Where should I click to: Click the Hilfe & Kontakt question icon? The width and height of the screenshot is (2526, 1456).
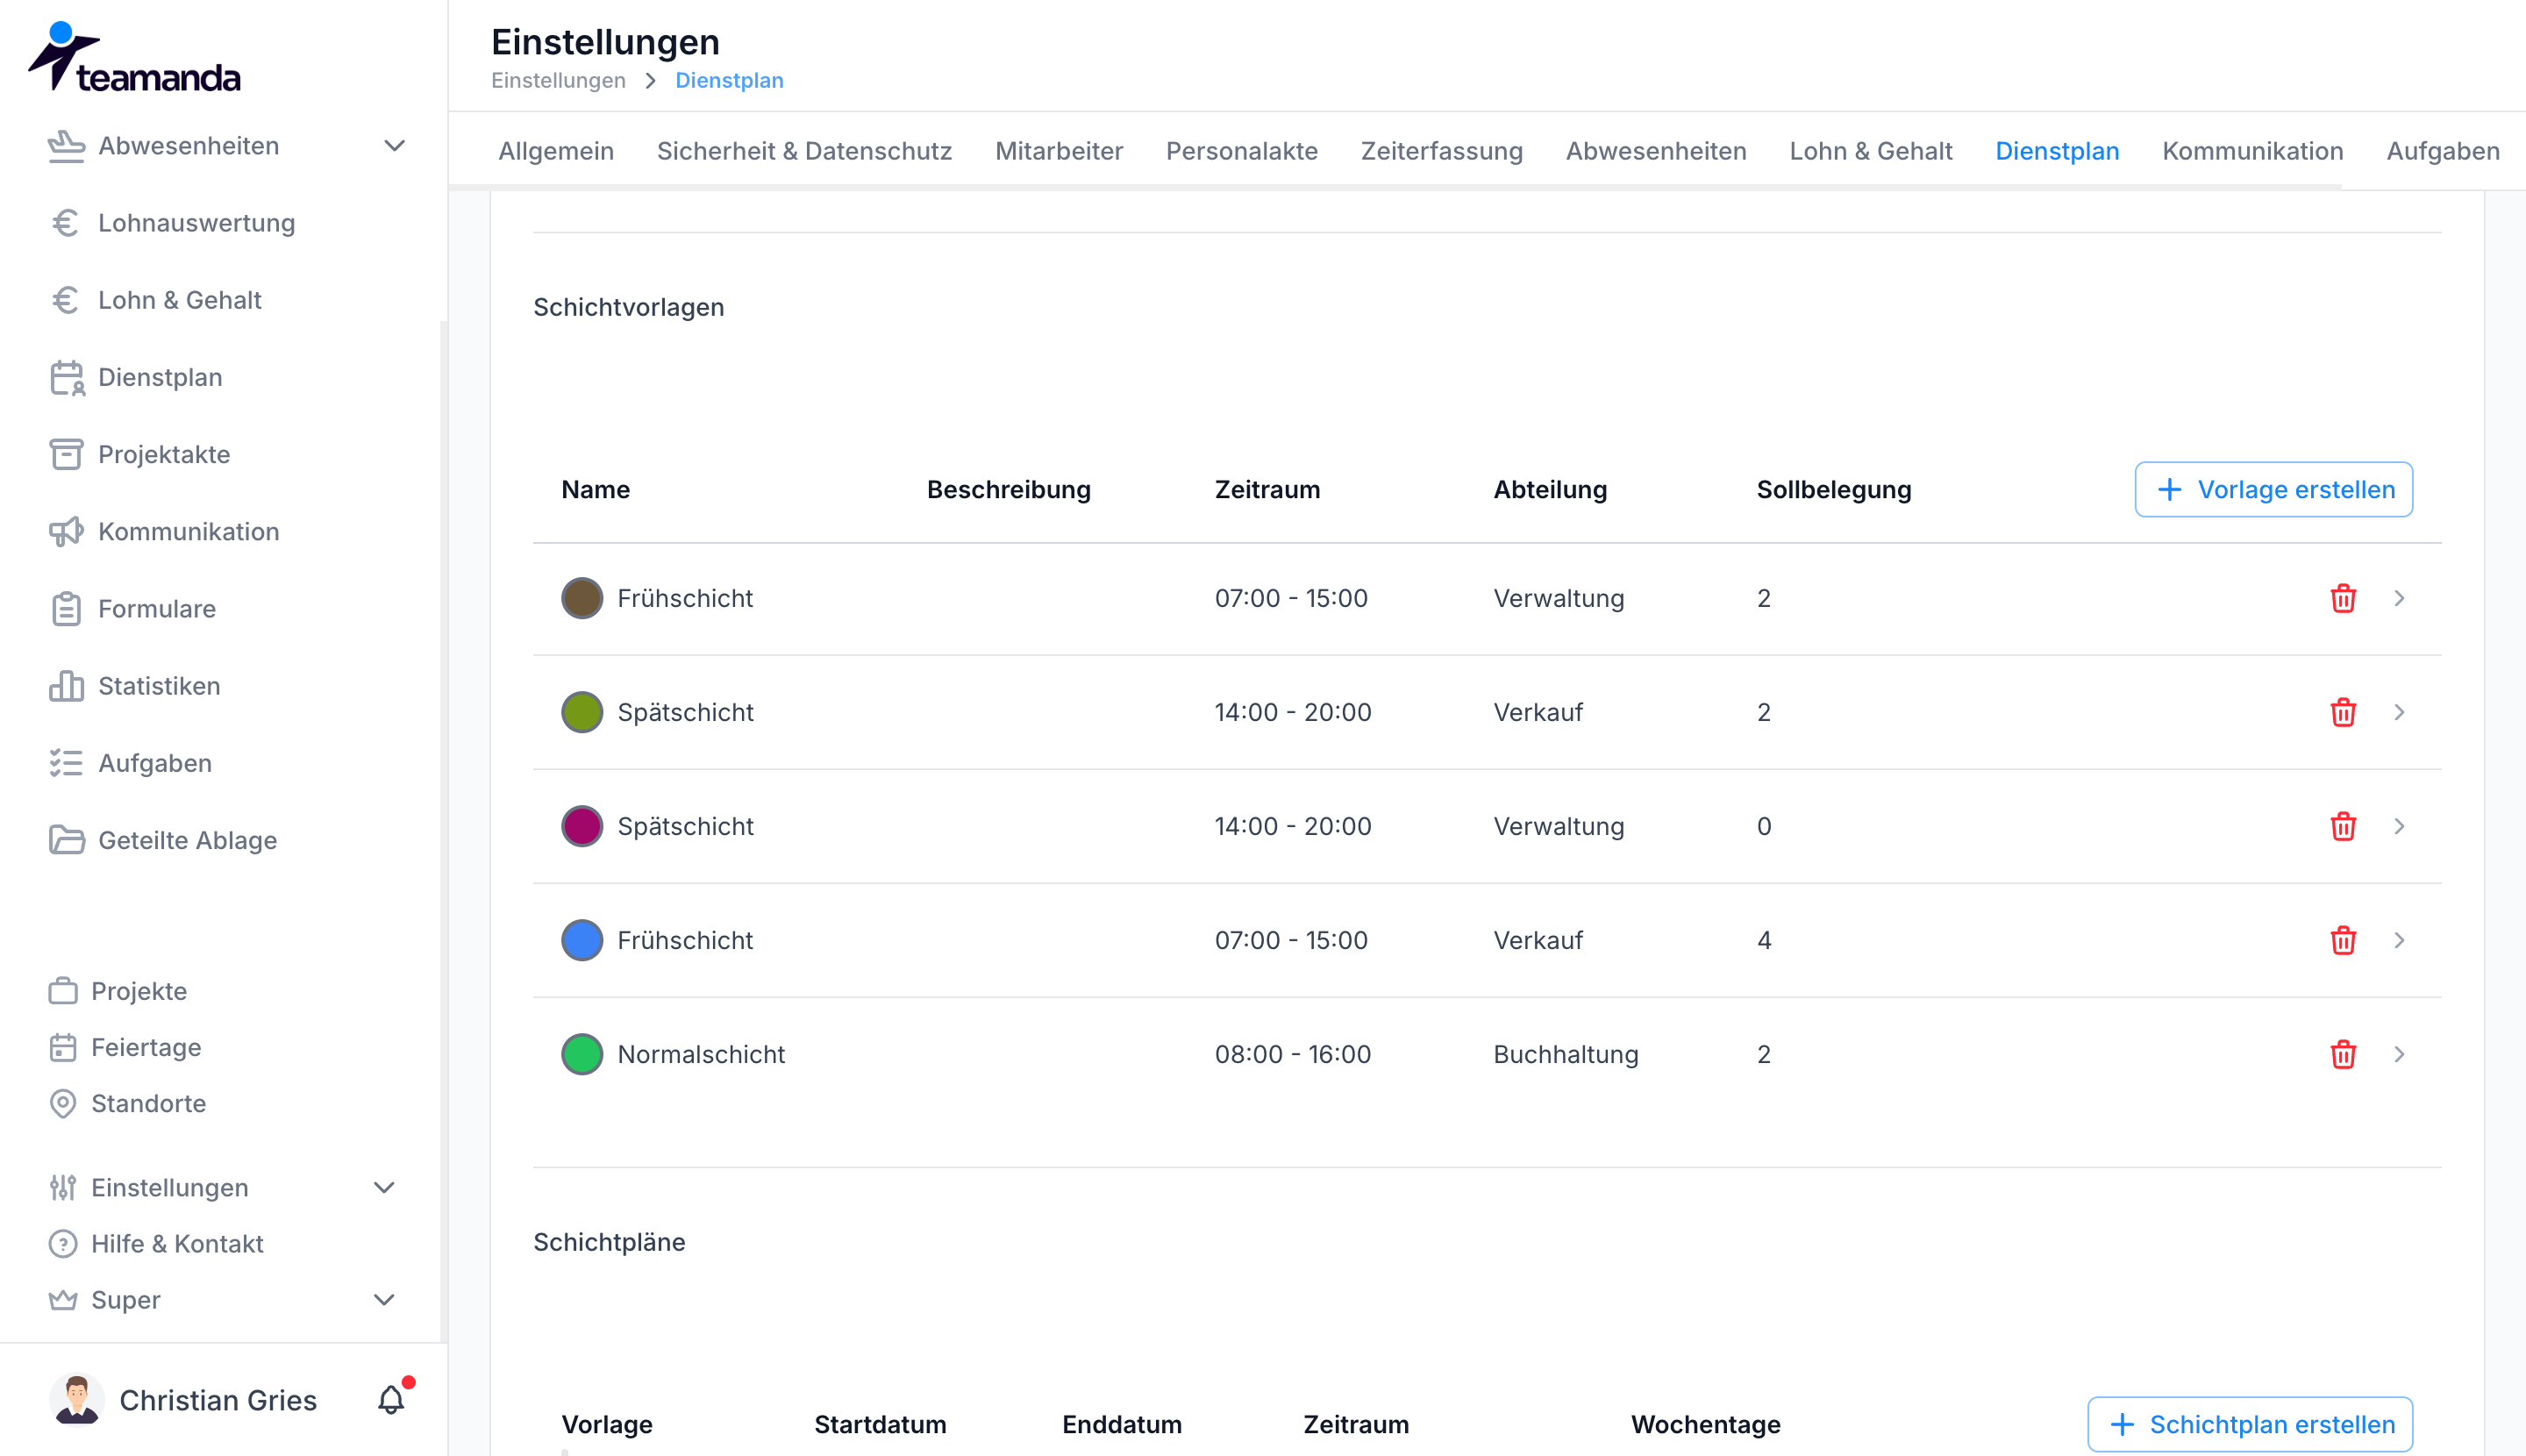(x=63, y=1244)
